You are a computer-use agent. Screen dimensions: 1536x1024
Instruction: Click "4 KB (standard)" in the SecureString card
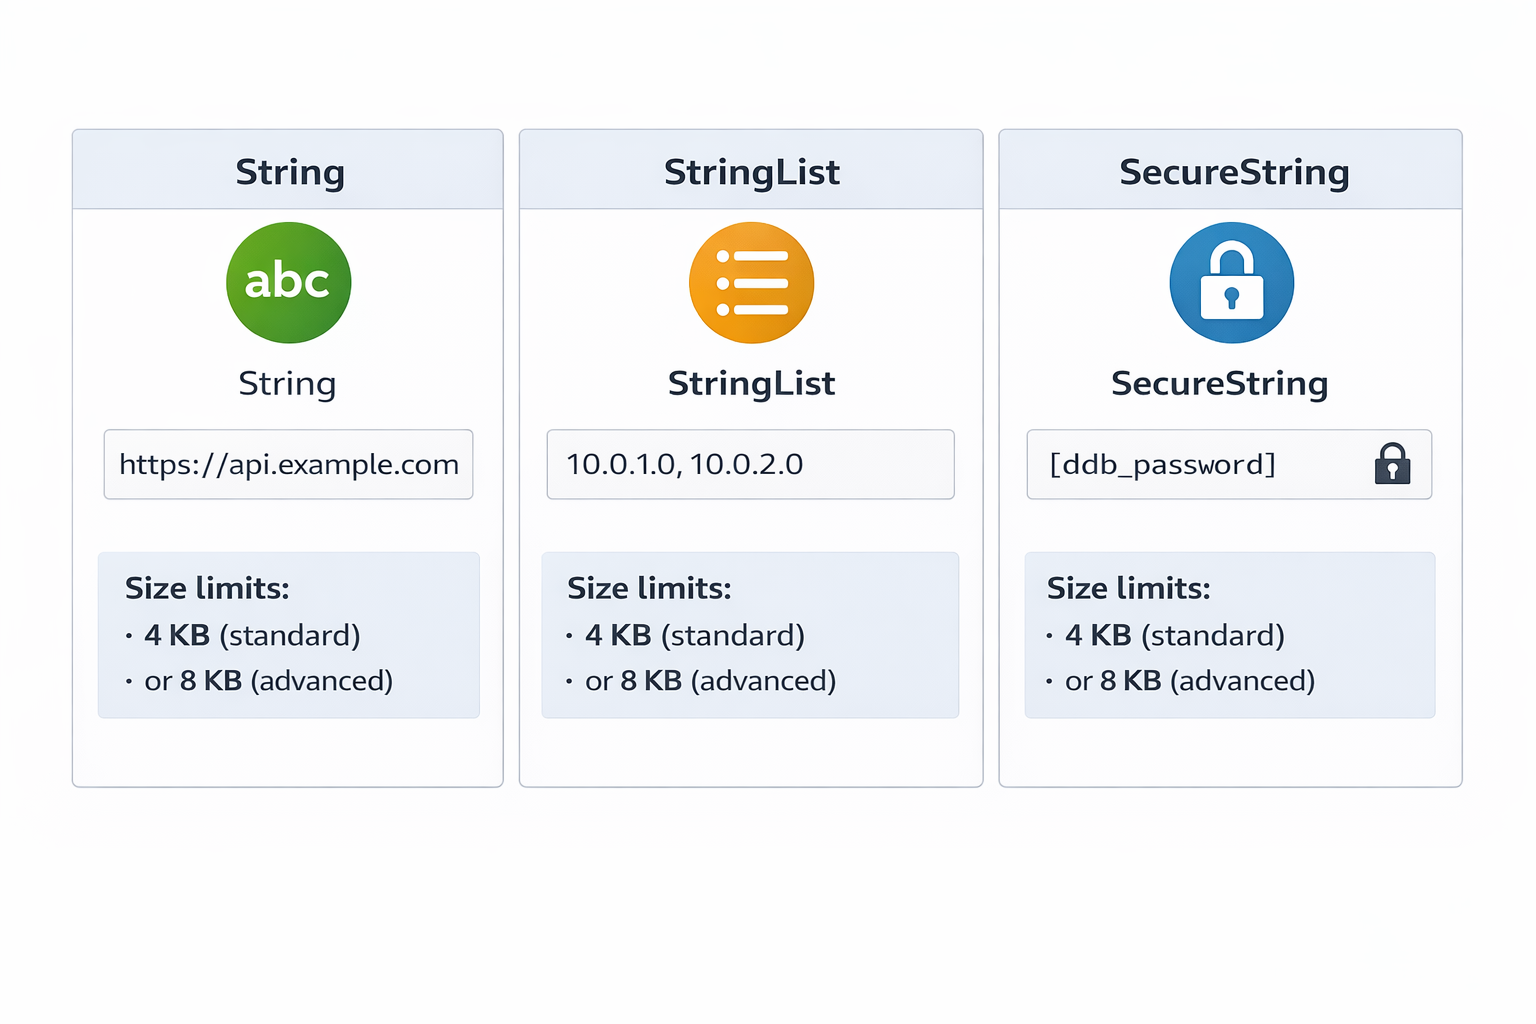point(1175,635)
